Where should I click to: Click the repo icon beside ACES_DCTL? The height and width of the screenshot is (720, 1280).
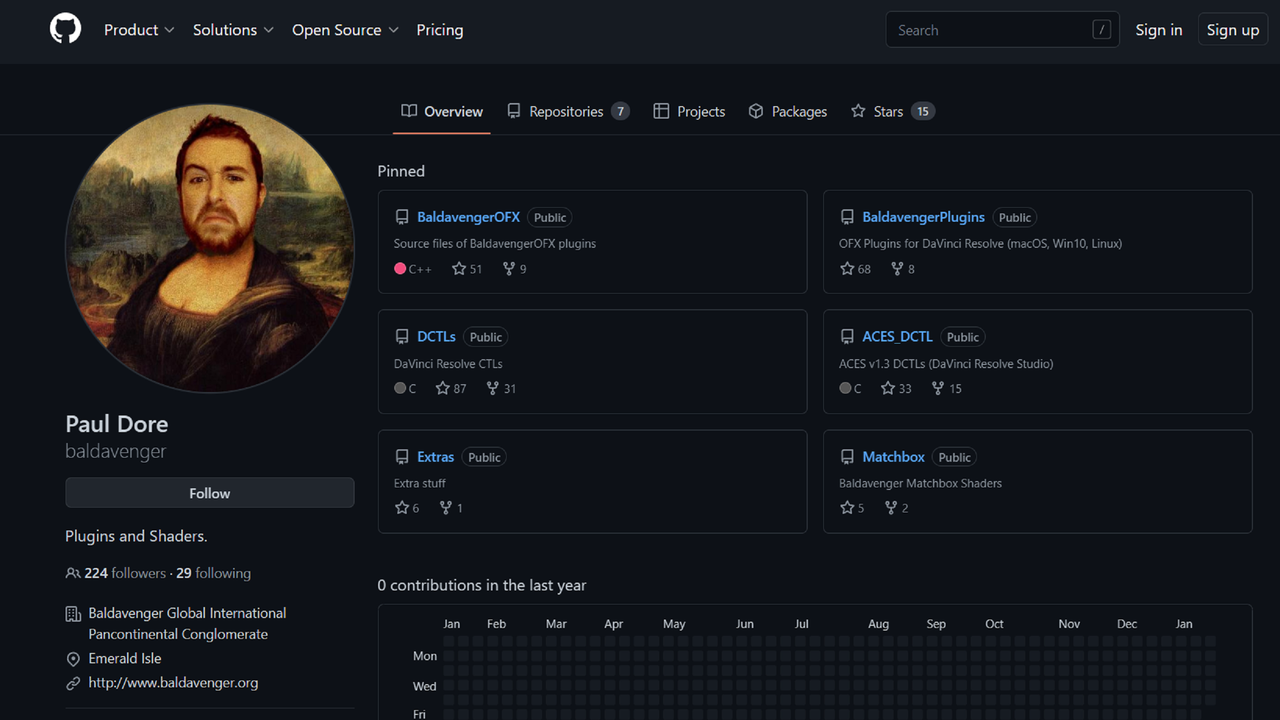[x=847, y=337]
